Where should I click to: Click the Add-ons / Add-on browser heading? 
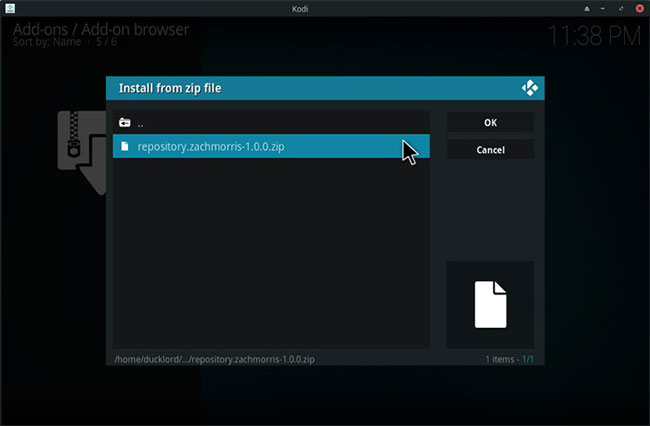pyautogui.click(x=101, y=29)
